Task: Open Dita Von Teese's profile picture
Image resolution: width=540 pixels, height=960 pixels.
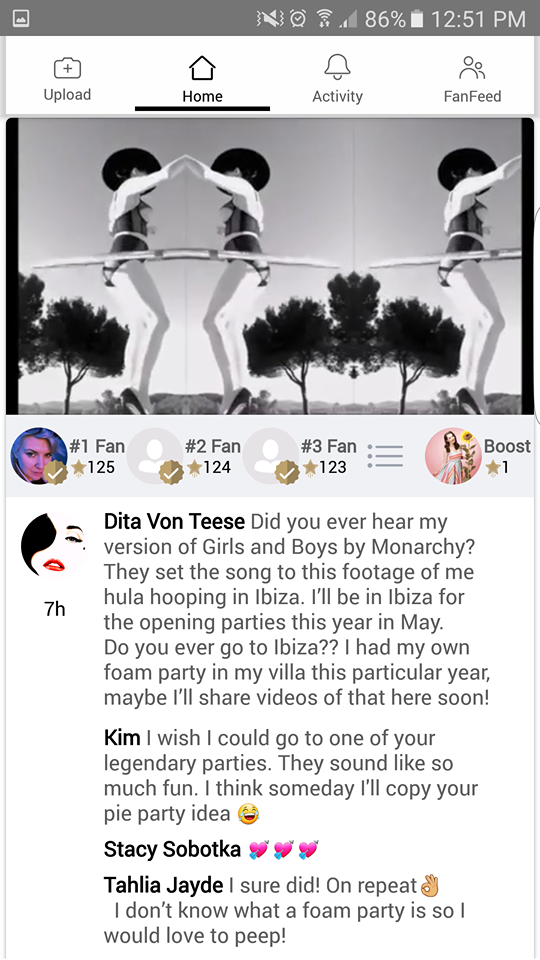Action: click(54, 546)
